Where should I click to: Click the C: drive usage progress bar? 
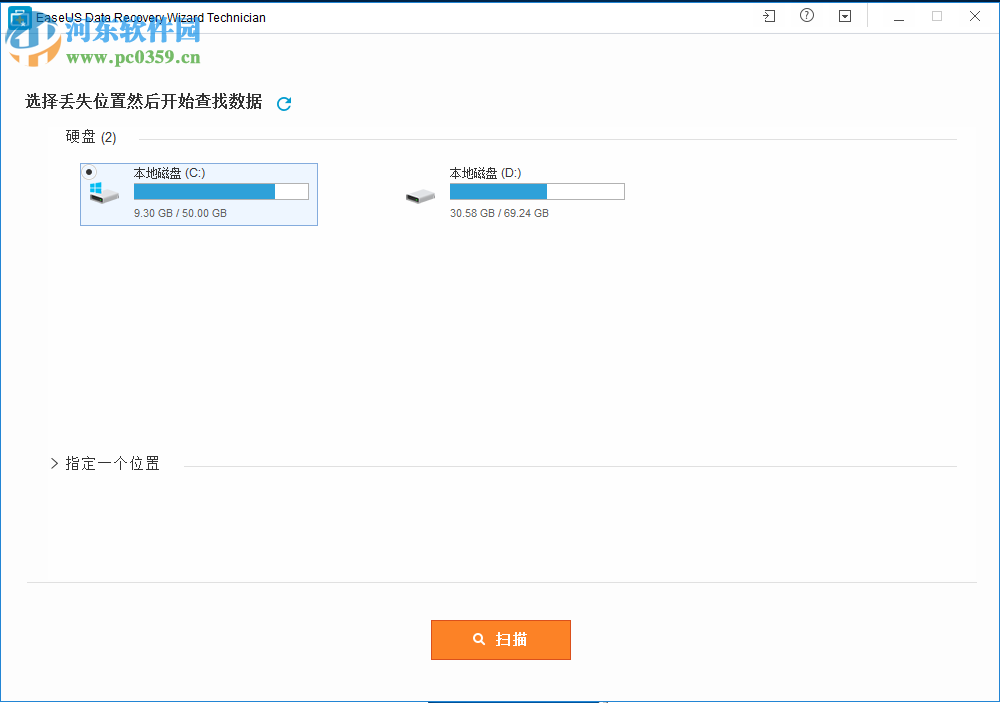pos(220,191)
